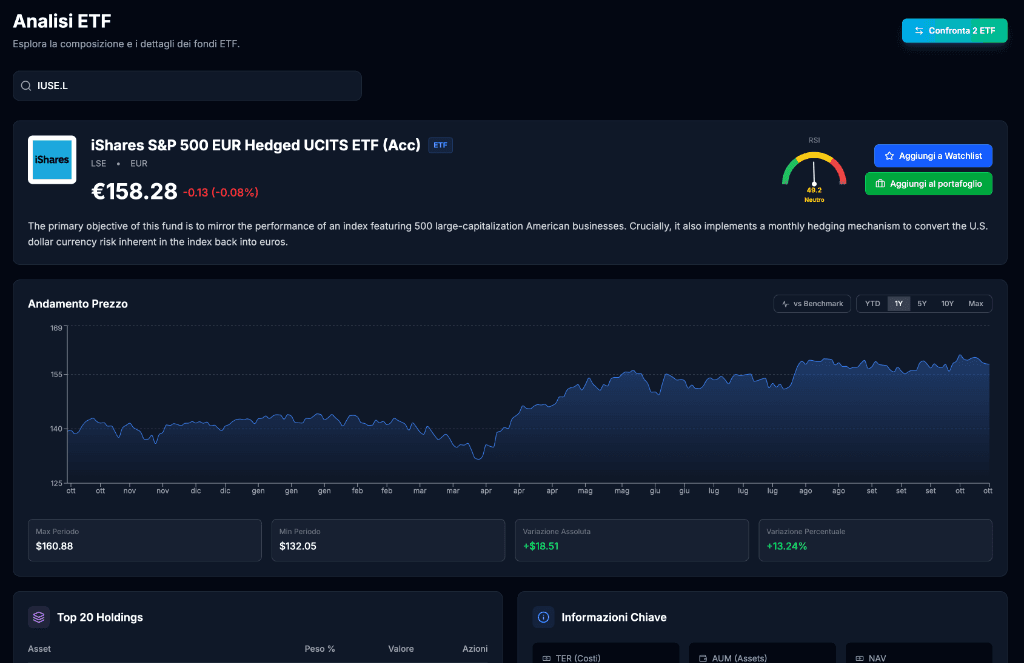Click the Max Periodo value $160.88
Viewport: 1024px width, 663px height.
(54, 546)
